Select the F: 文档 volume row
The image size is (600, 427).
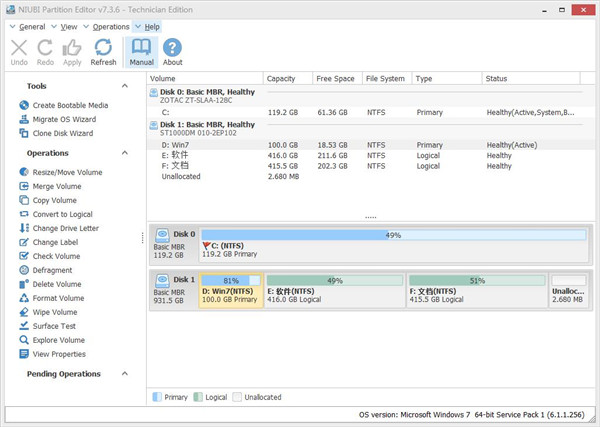pyautogui.click(x=370, y=166)
